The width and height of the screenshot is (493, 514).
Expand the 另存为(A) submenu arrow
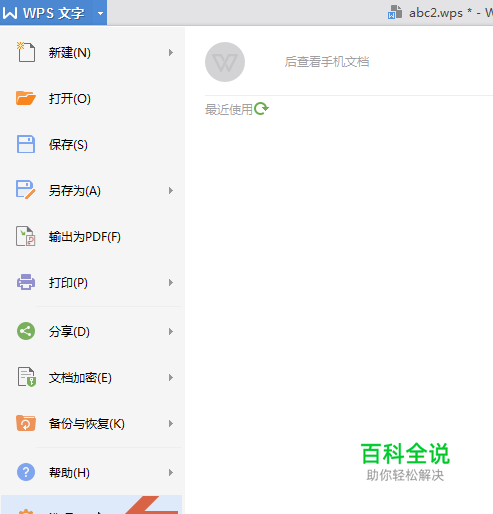171,191
